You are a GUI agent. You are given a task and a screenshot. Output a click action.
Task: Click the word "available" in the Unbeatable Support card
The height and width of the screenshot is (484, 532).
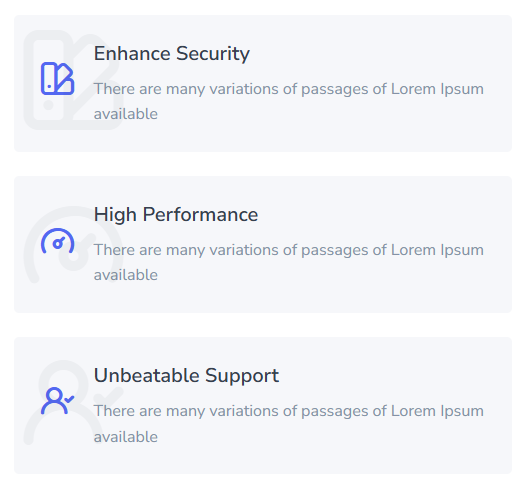coord(126,437)
